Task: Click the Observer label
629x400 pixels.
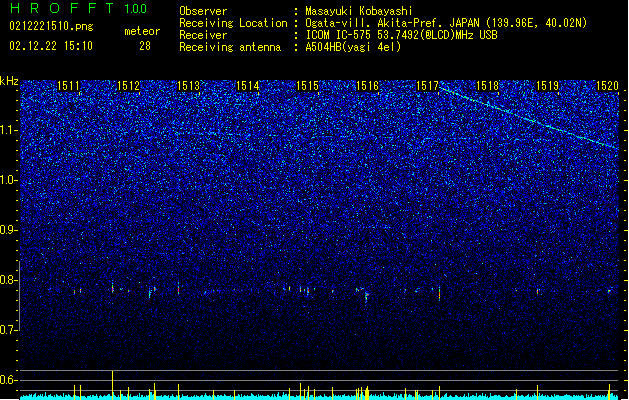Action: (203, 11)
